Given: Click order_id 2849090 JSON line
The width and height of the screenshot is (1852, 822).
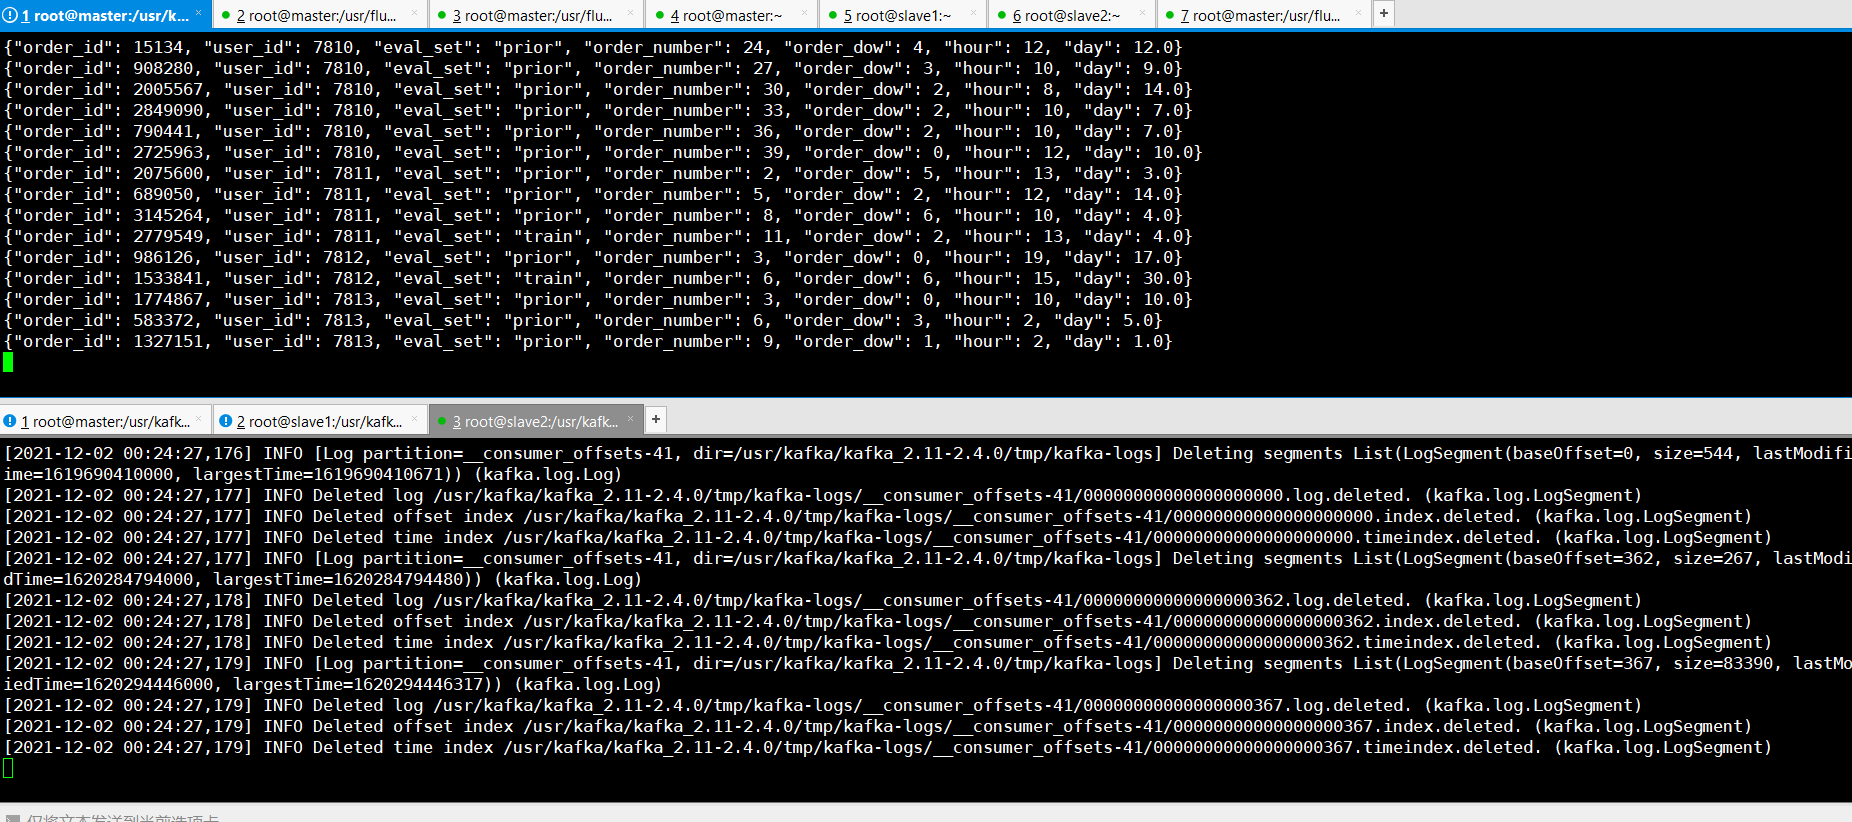Looking at the screenshot, I should pyautogui.click(x=598, y=110).
